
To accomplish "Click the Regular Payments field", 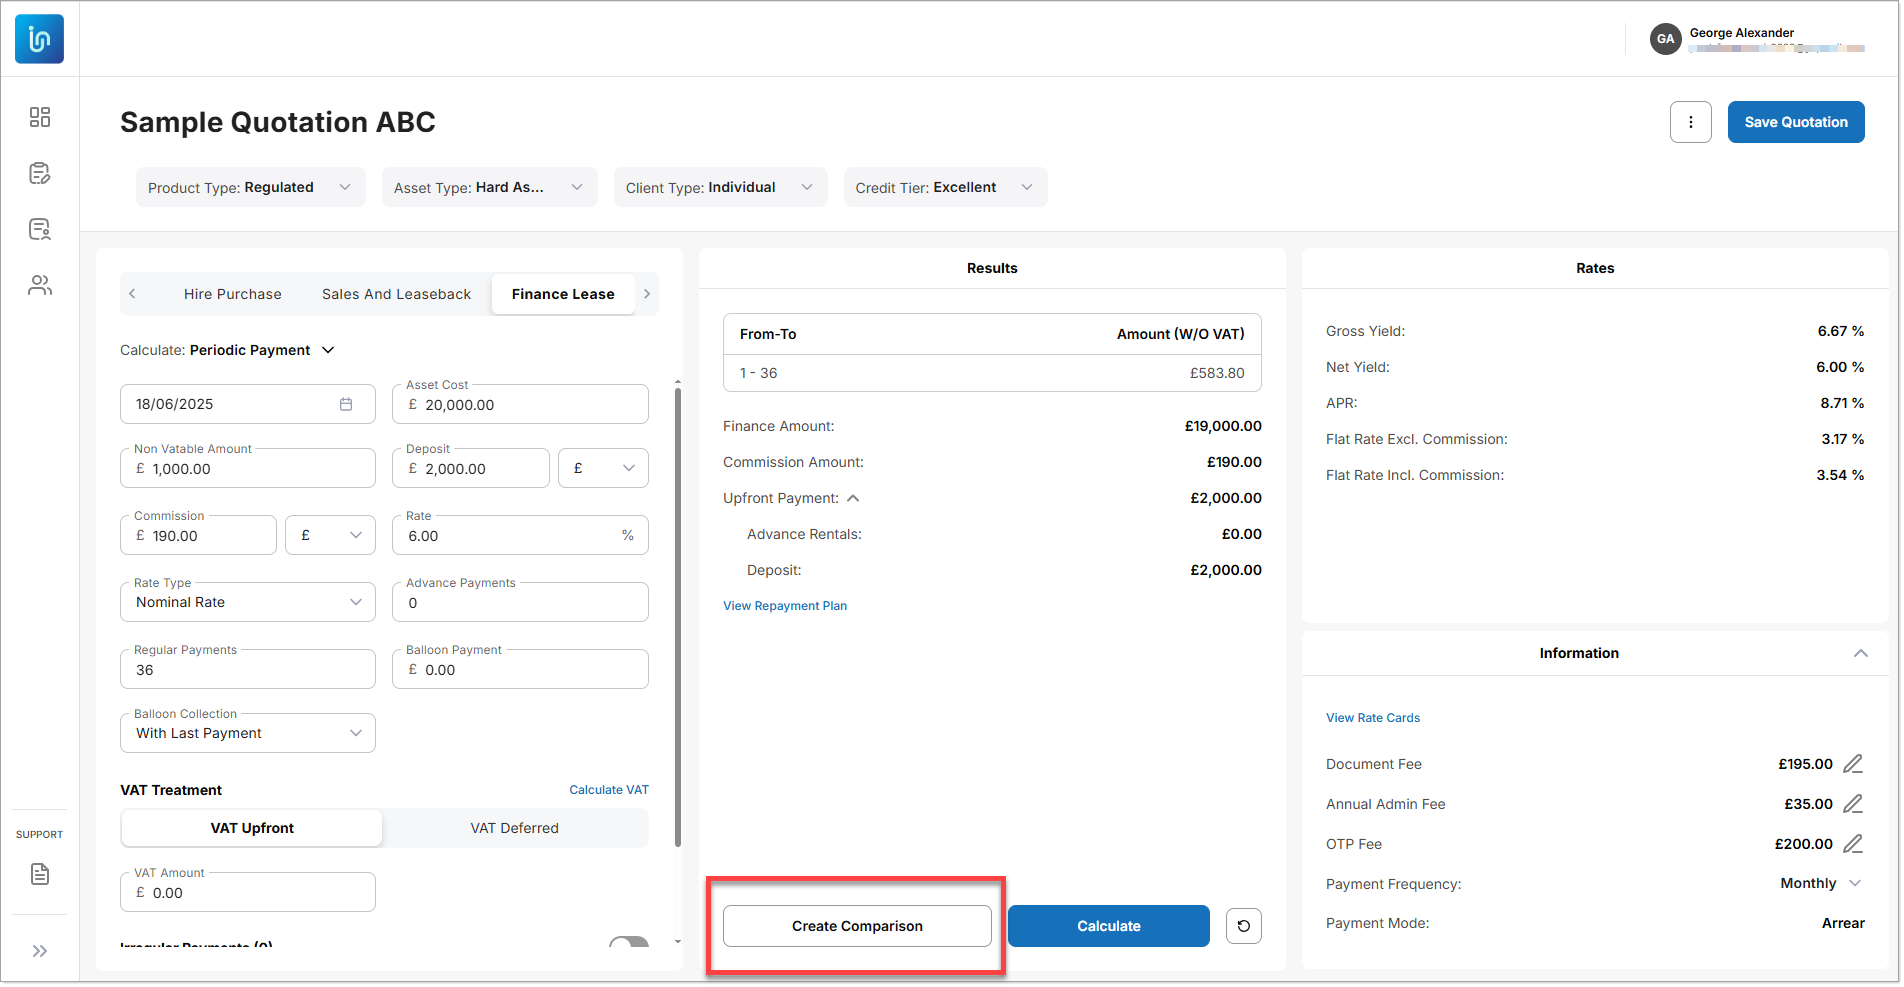I will click(x=248, y=669).
